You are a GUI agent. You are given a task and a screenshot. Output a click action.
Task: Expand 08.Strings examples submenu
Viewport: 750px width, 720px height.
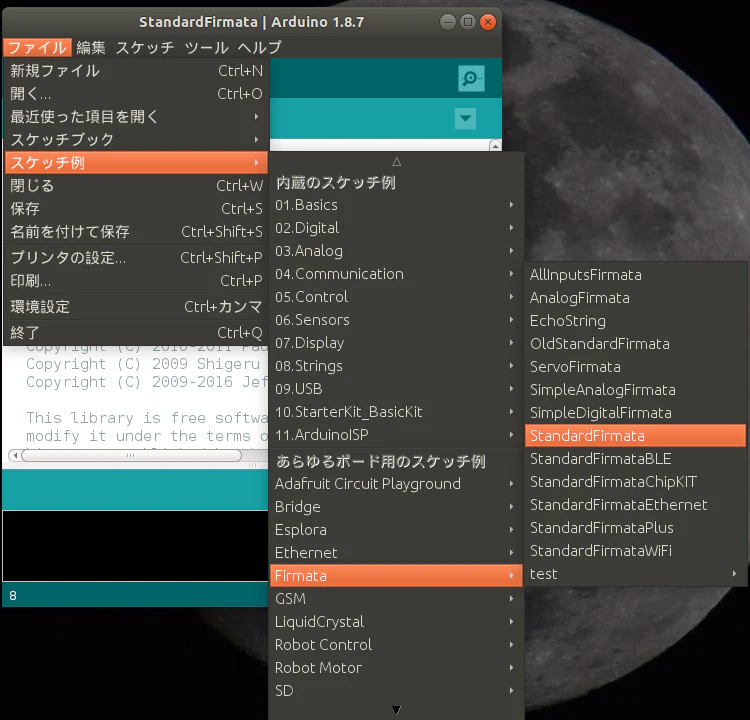(396, 366)
